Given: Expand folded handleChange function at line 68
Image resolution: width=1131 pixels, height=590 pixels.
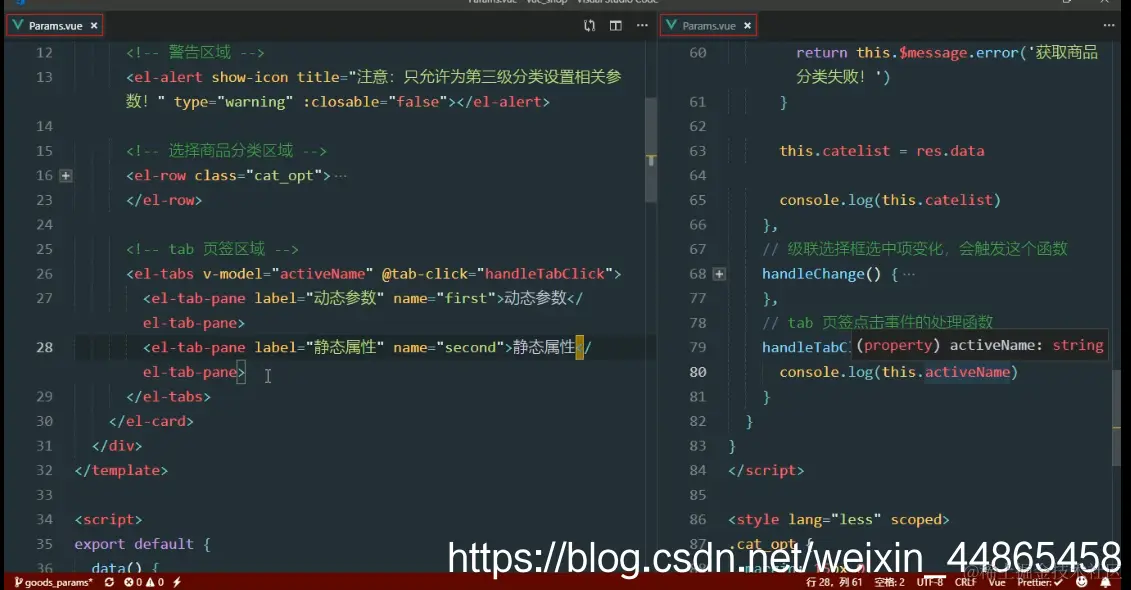Looking at the screenshot, I should click(719, 274).
